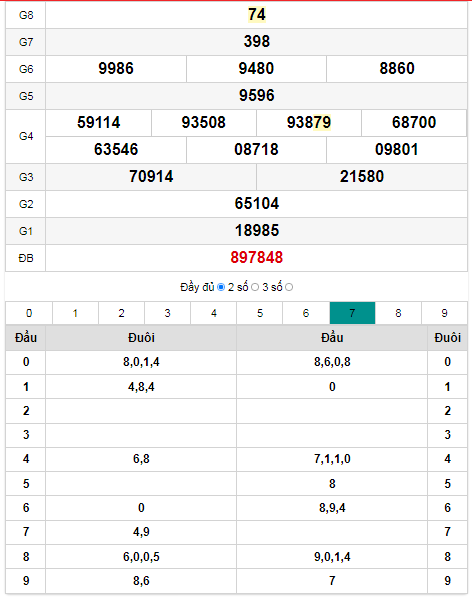This screenshot has height=597, width=472.
Task: Switch to digit tab 2
Action: click(x=121, y=313)
